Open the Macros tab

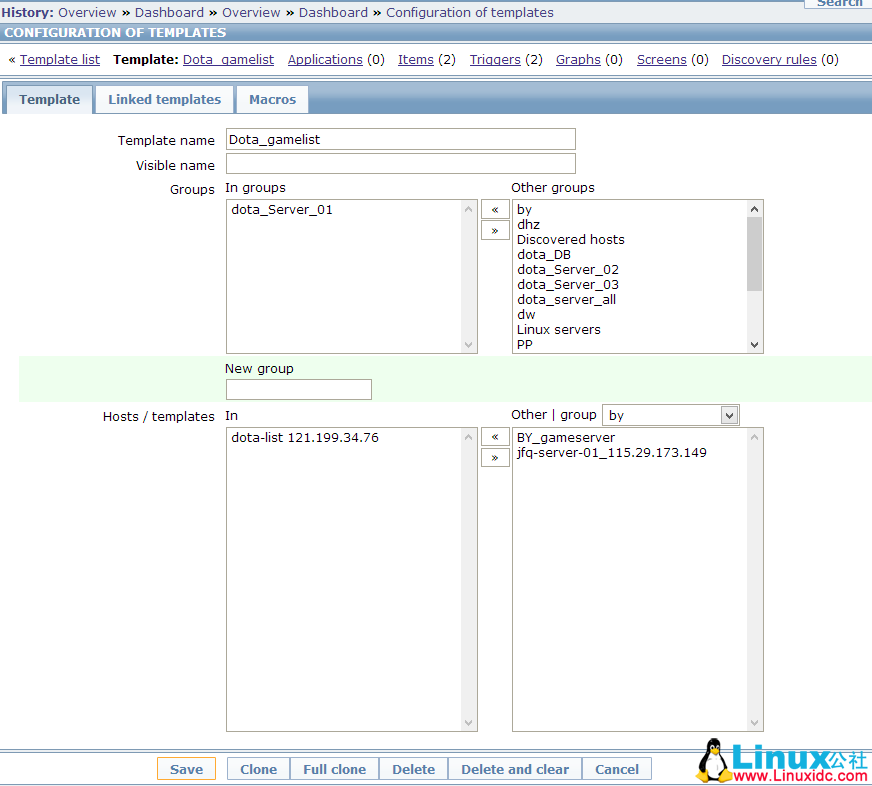point(272,100)
